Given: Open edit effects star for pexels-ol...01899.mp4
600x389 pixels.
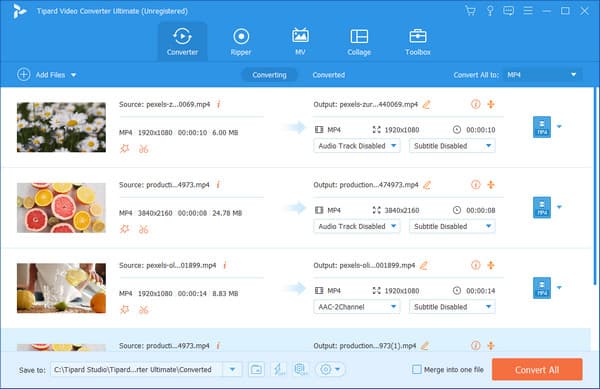Looking at the screenshot, I should point(125,309).
